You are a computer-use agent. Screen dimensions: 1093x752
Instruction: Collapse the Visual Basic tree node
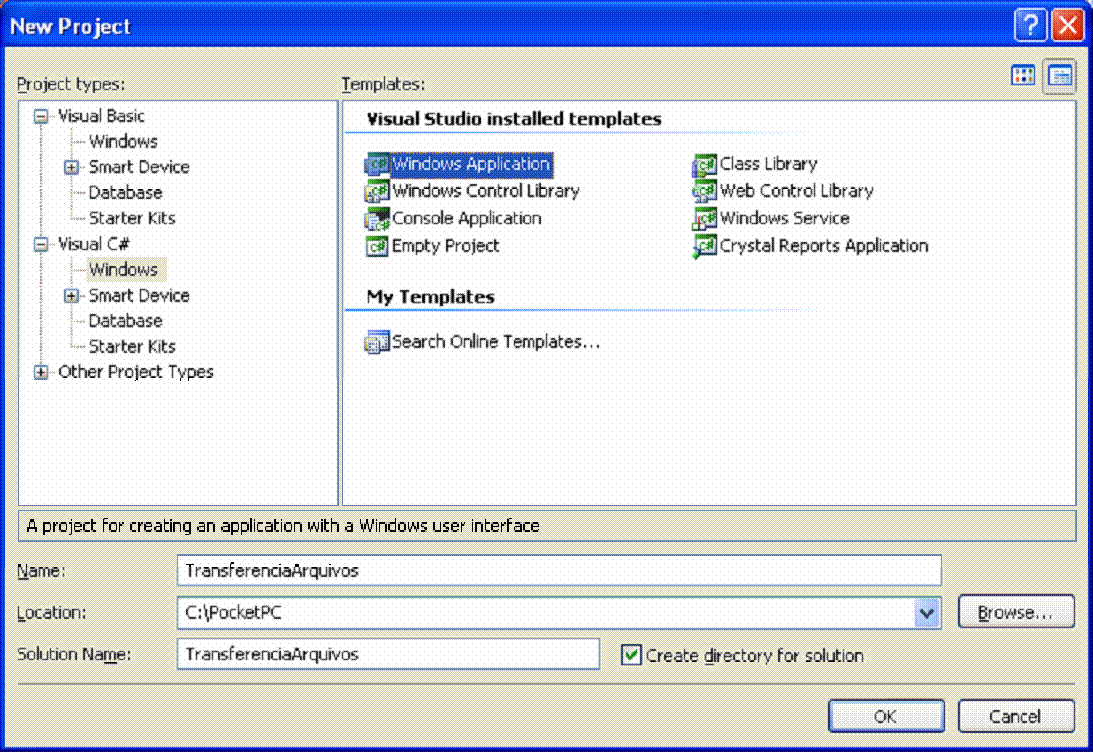[x=41, y=116]
